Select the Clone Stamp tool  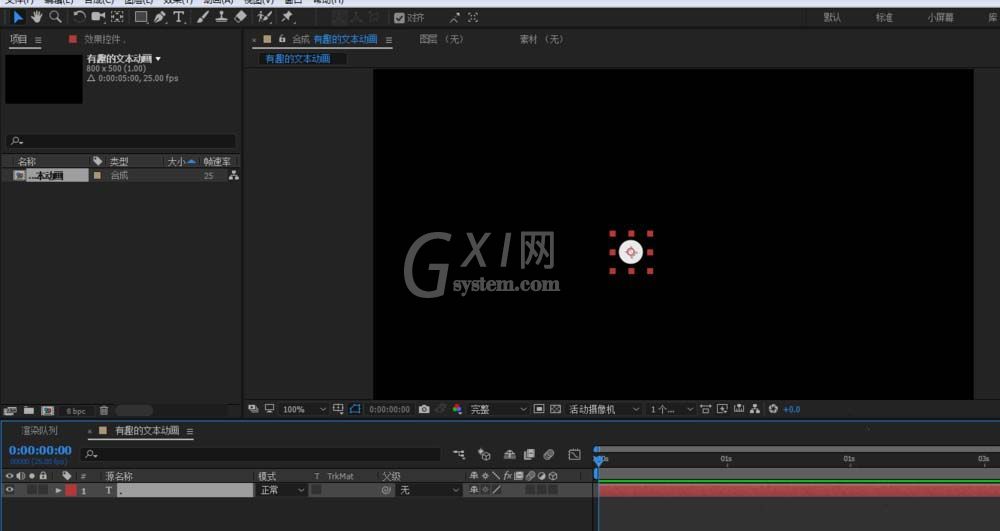click(221, 17)
